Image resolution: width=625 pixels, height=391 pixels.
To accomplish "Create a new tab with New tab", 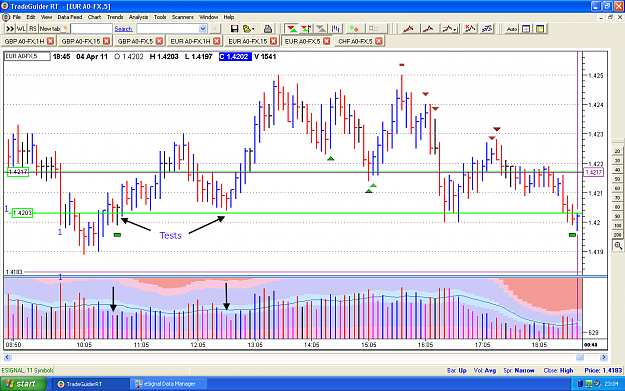I will (53, 29).
